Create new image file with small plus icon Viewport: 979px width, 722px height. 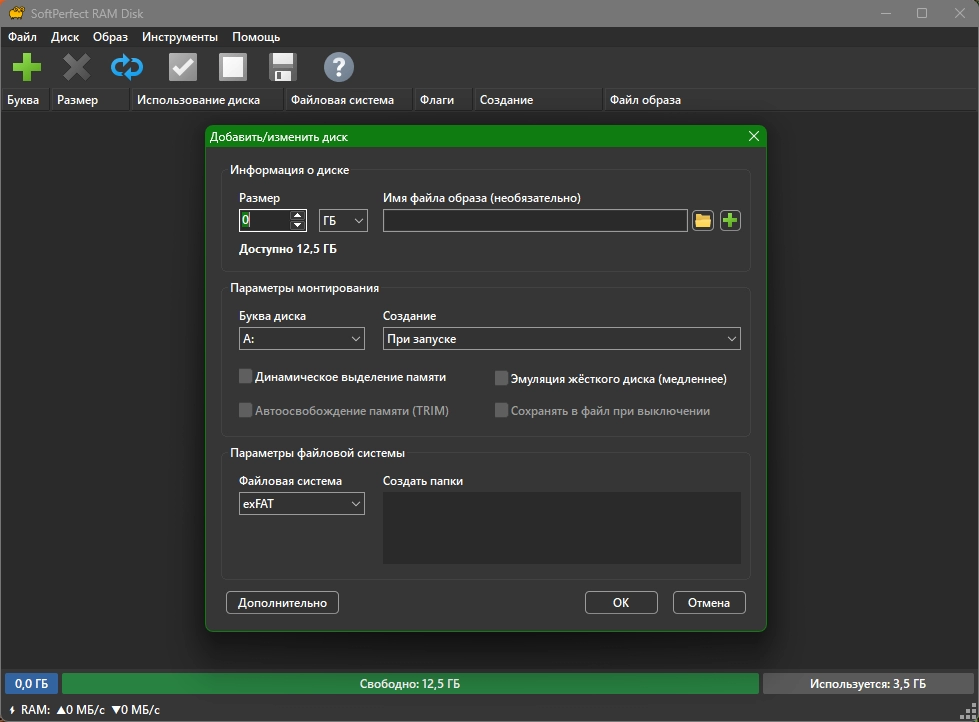730,220
